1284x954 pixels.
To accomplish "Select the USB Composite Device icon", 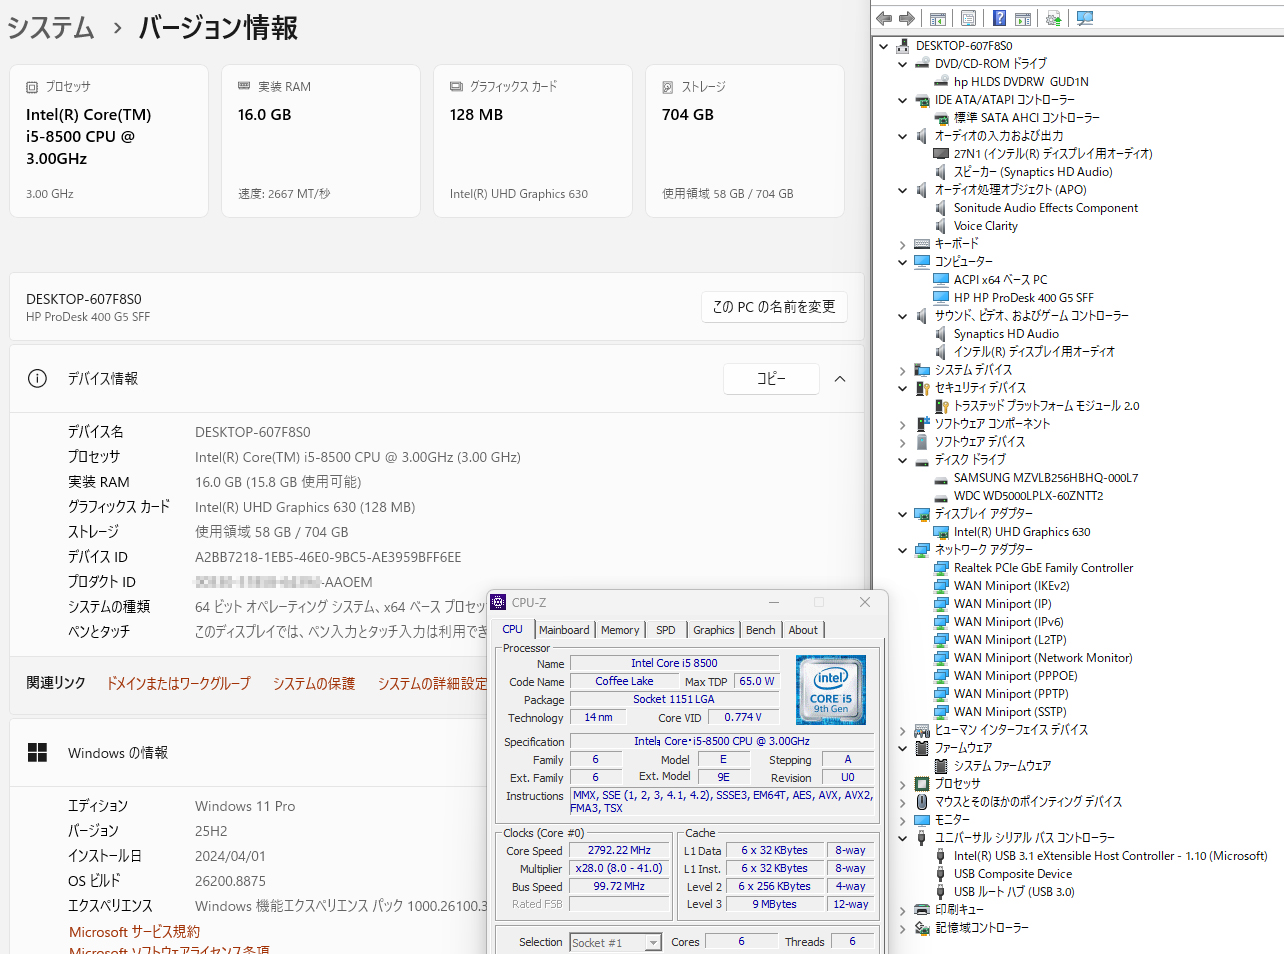I will (941, 874).
